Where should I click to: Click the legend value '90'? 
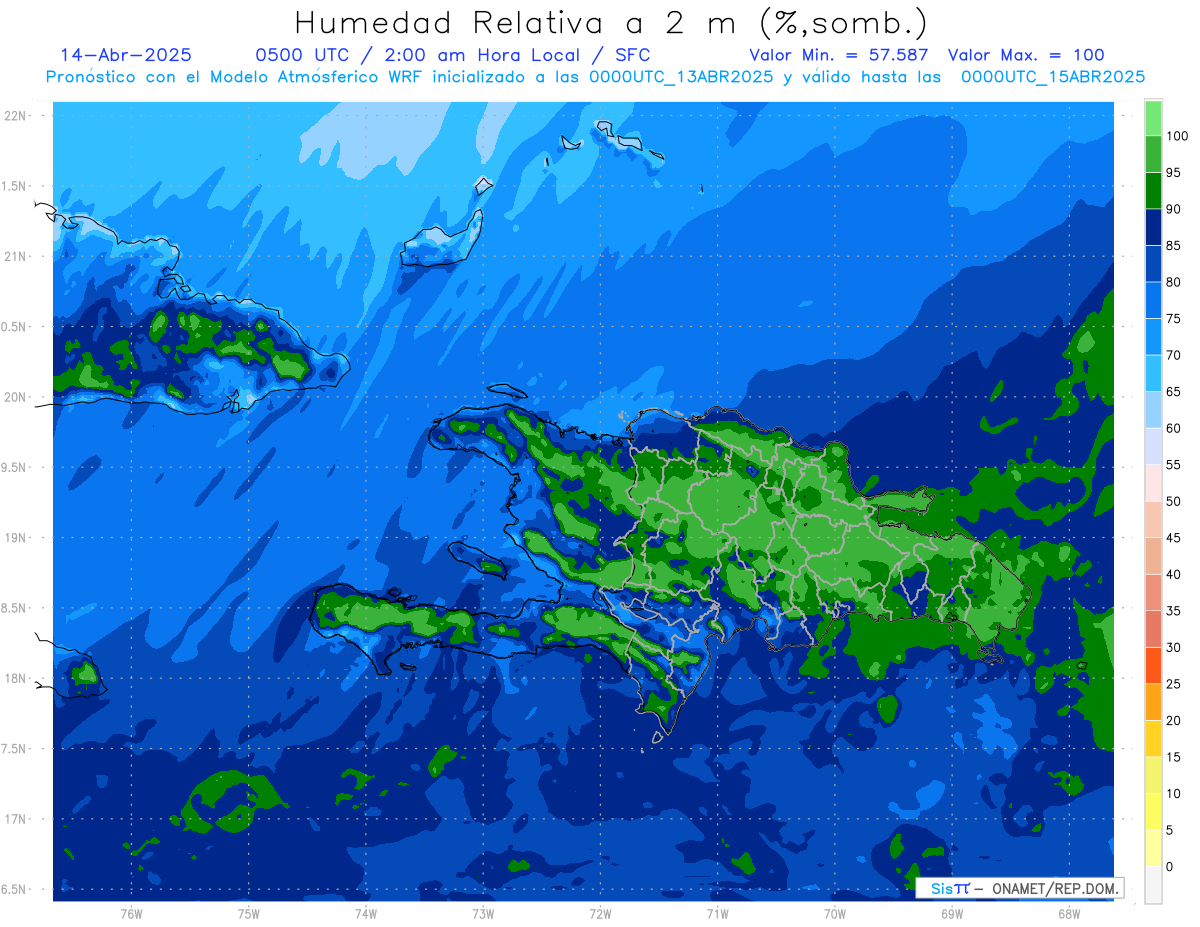point(1173,209)
